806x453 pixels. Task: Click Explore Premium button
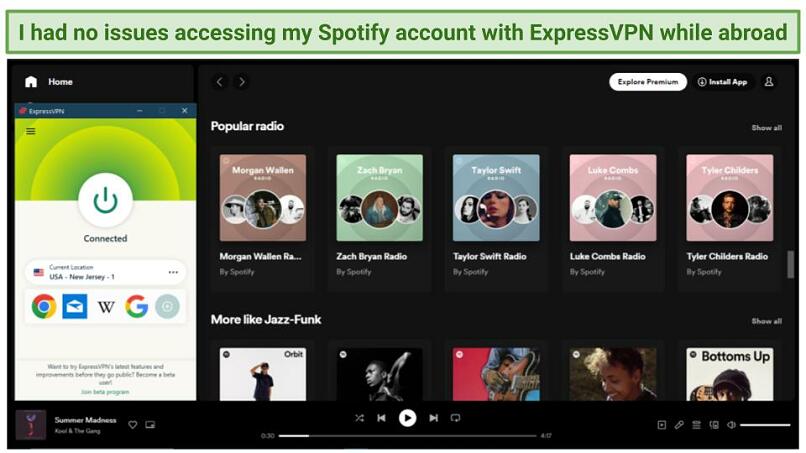[648, 82]
